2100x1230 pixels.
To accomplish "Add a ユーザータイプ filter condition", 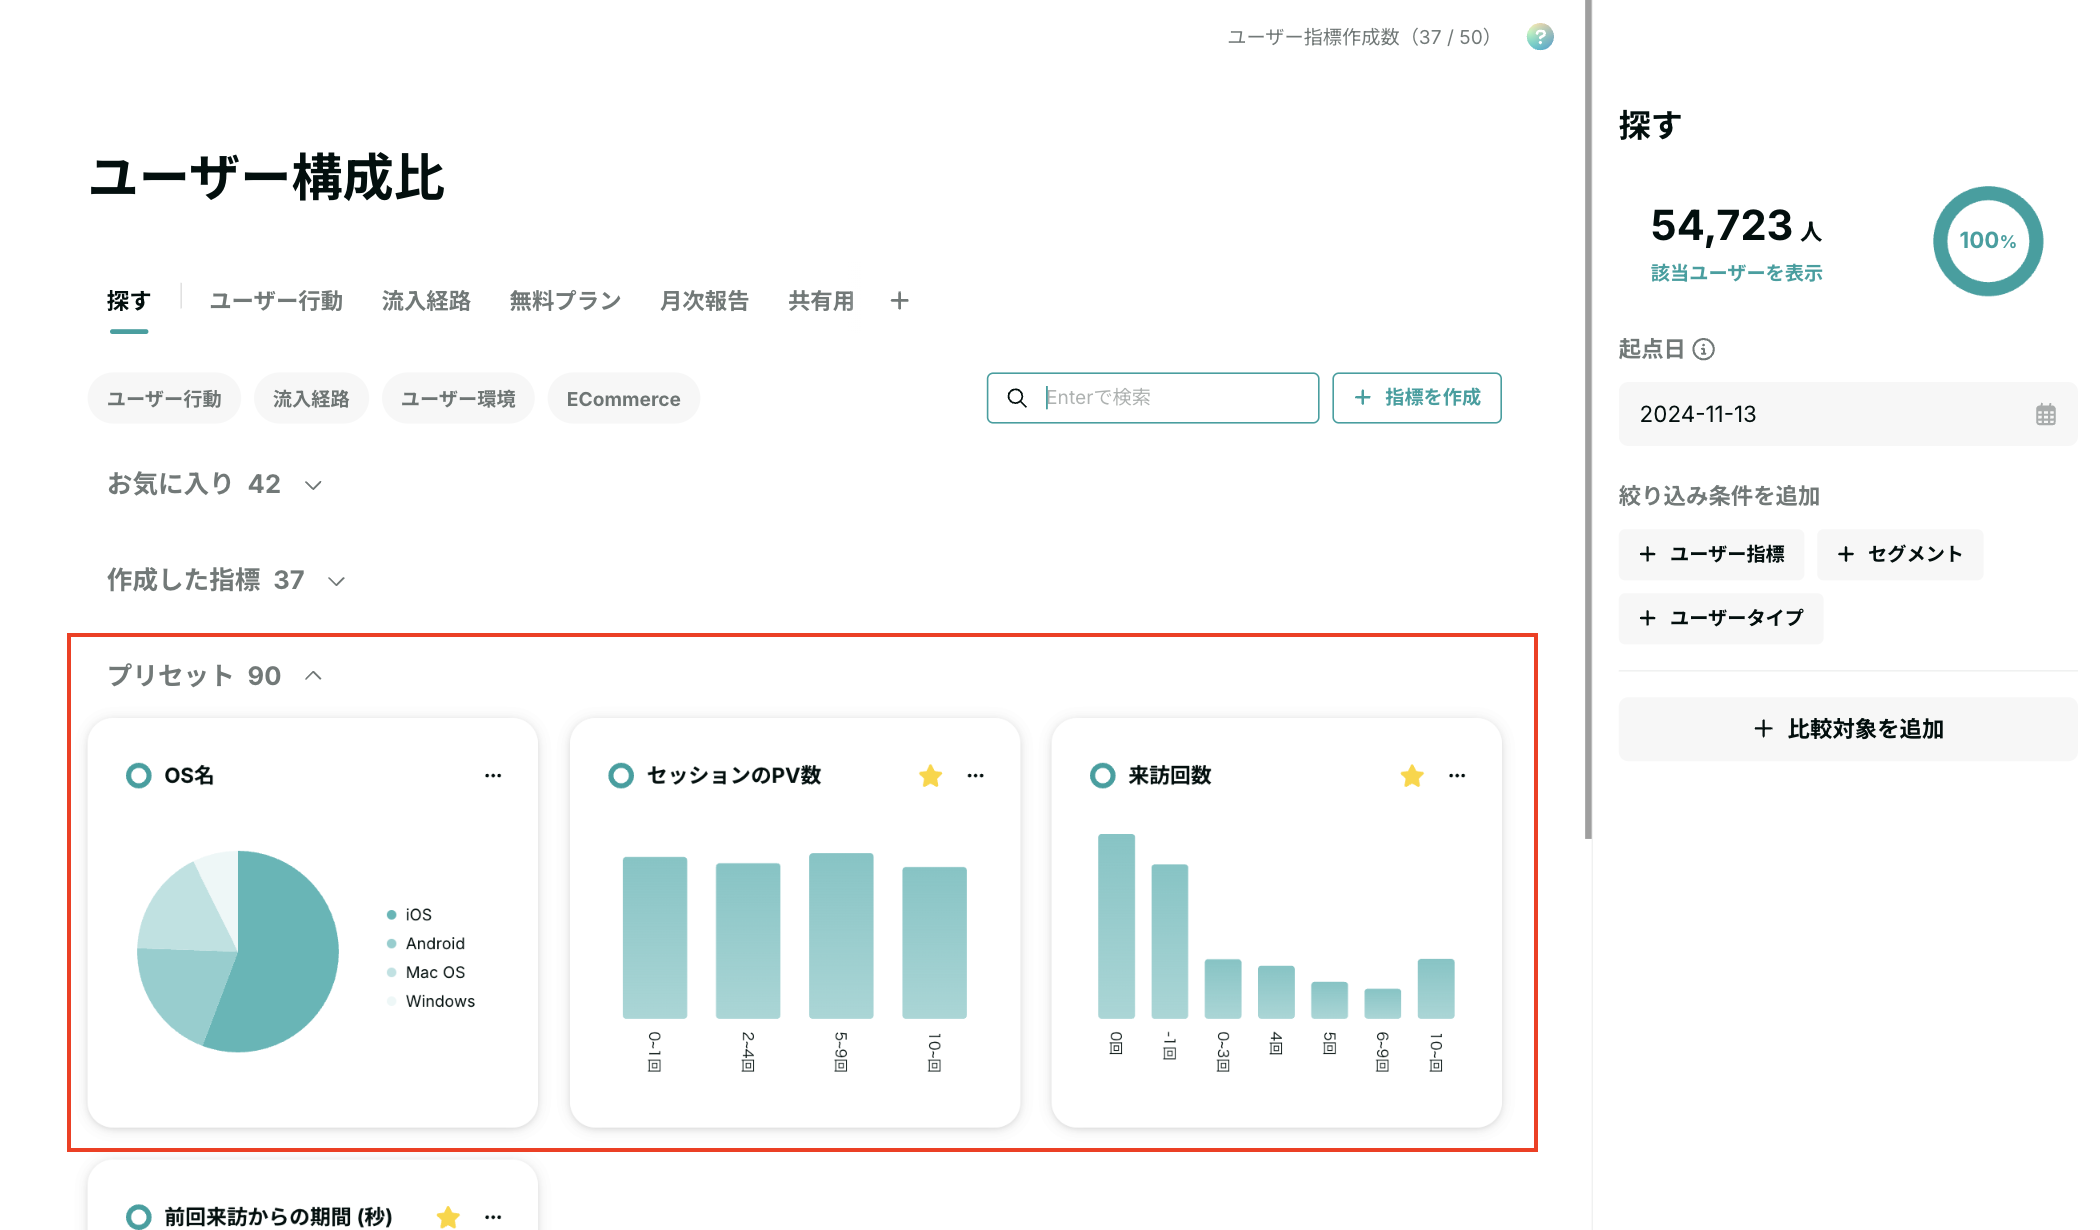I will point(1721,618).
